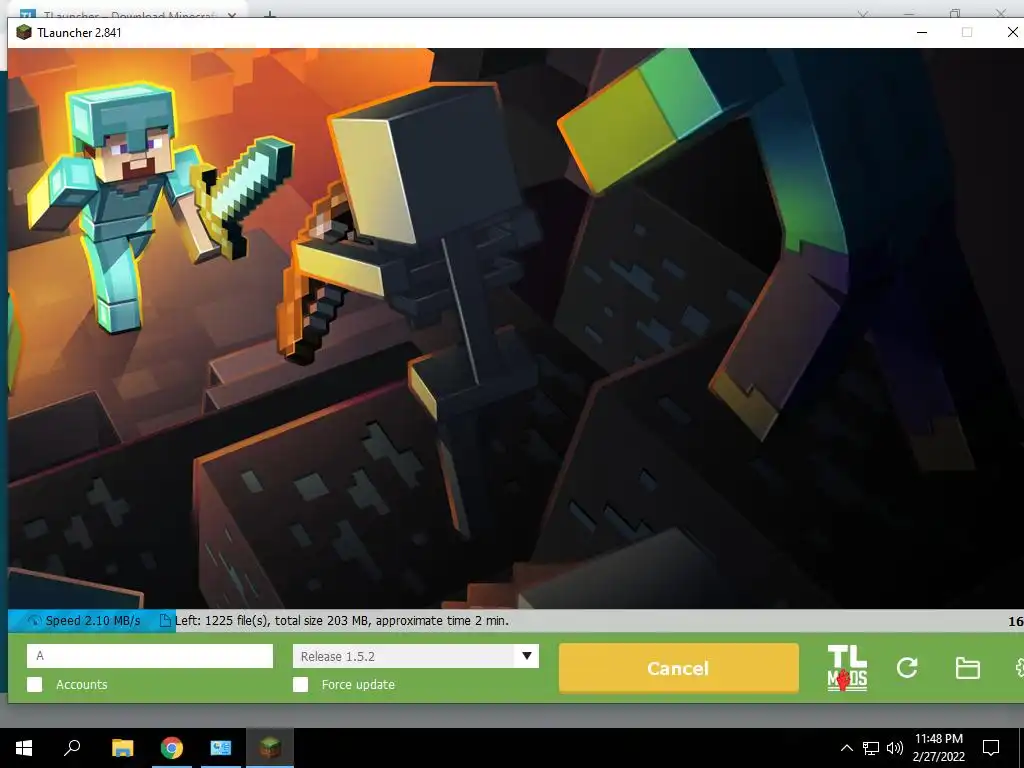Click the Accounts label

(x=82, y=684)
